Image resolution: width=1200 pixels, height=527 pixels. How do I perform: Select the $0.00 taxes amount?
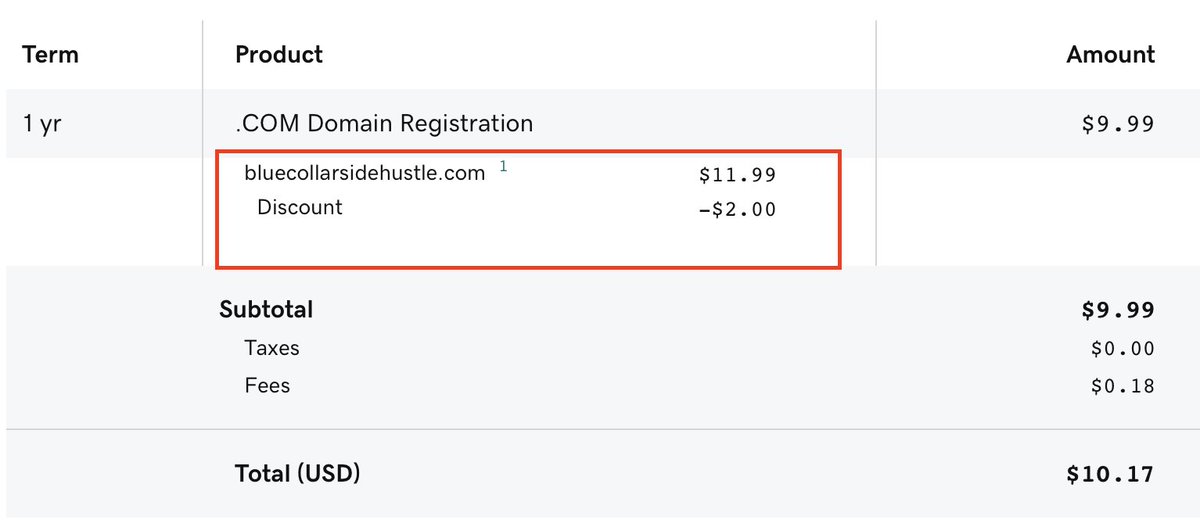pyautogui.click(x=1123, y=349)
